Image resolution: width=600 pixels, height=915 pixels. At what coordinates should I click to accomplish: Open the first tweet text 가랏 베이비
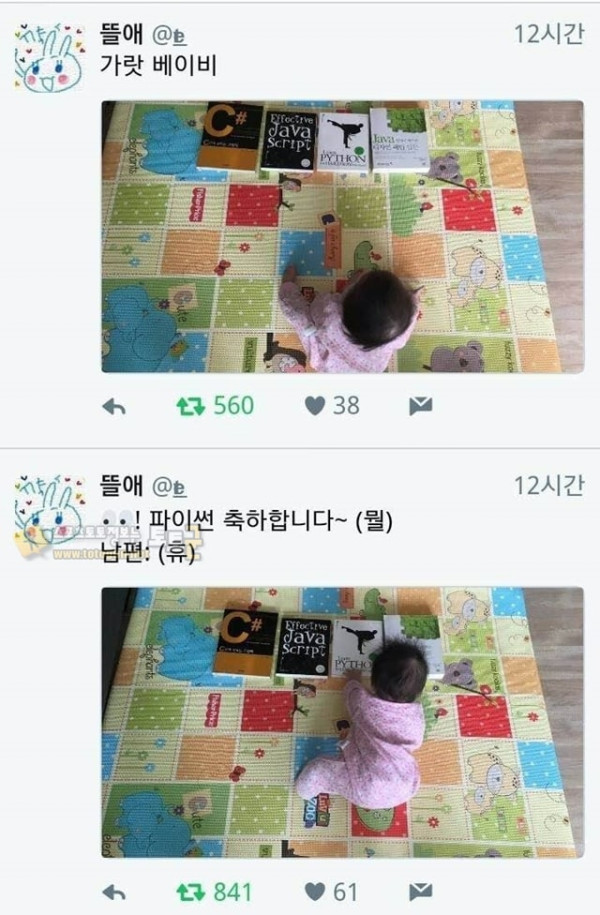click(159, 65)
